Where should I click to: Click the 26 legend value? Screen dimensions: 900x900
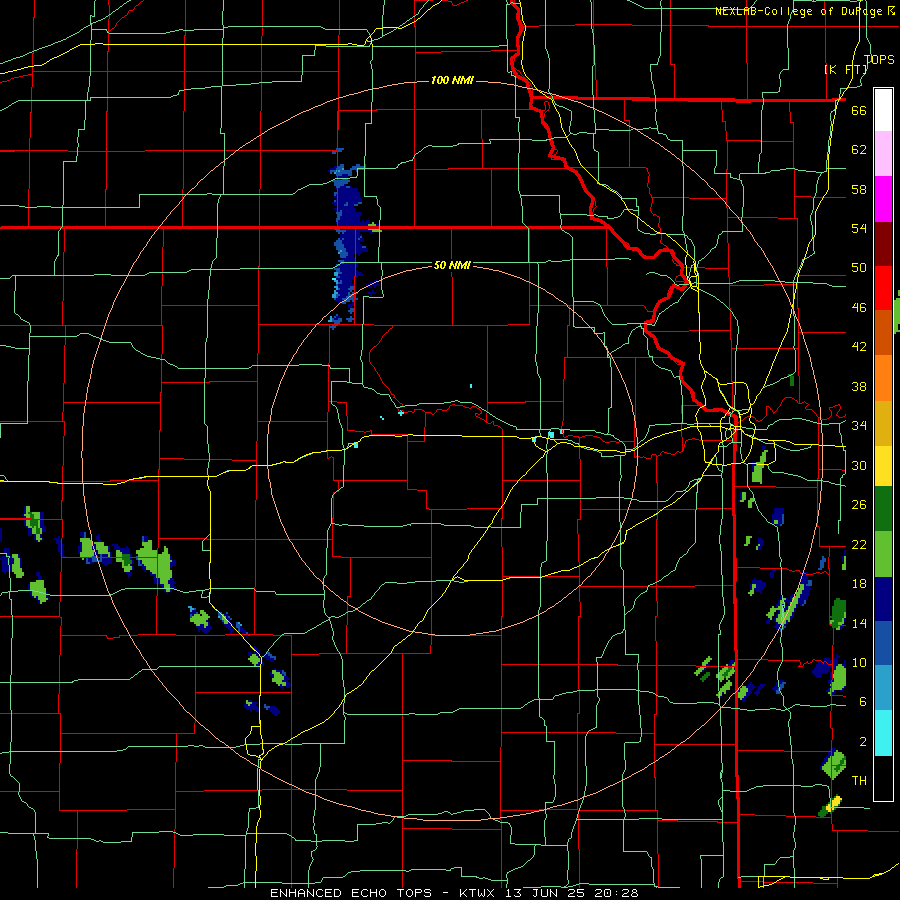(859, 505)
